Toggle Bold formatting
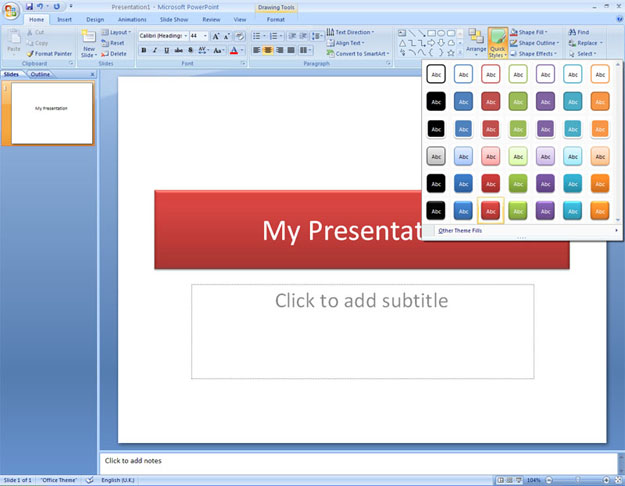 [144, 50]
